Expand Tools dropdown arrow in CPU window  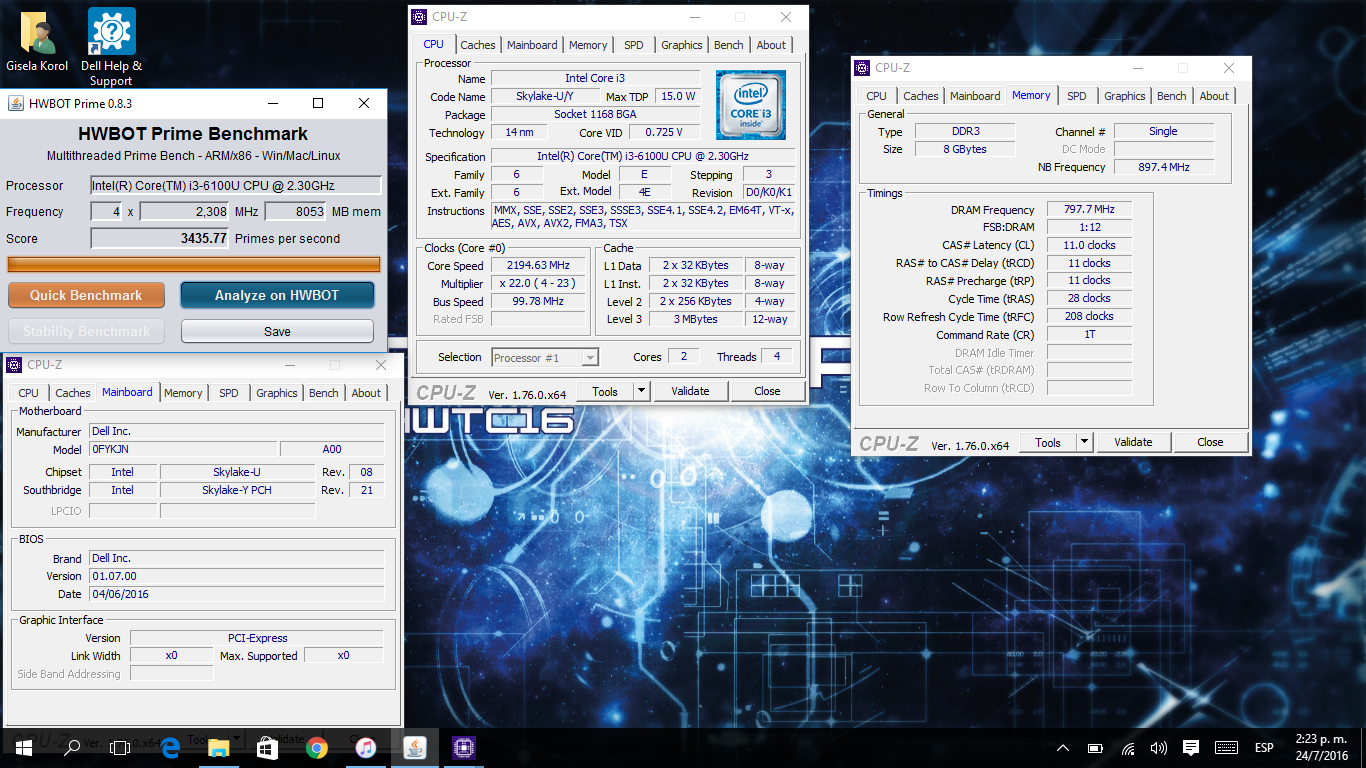coord(641,391)
